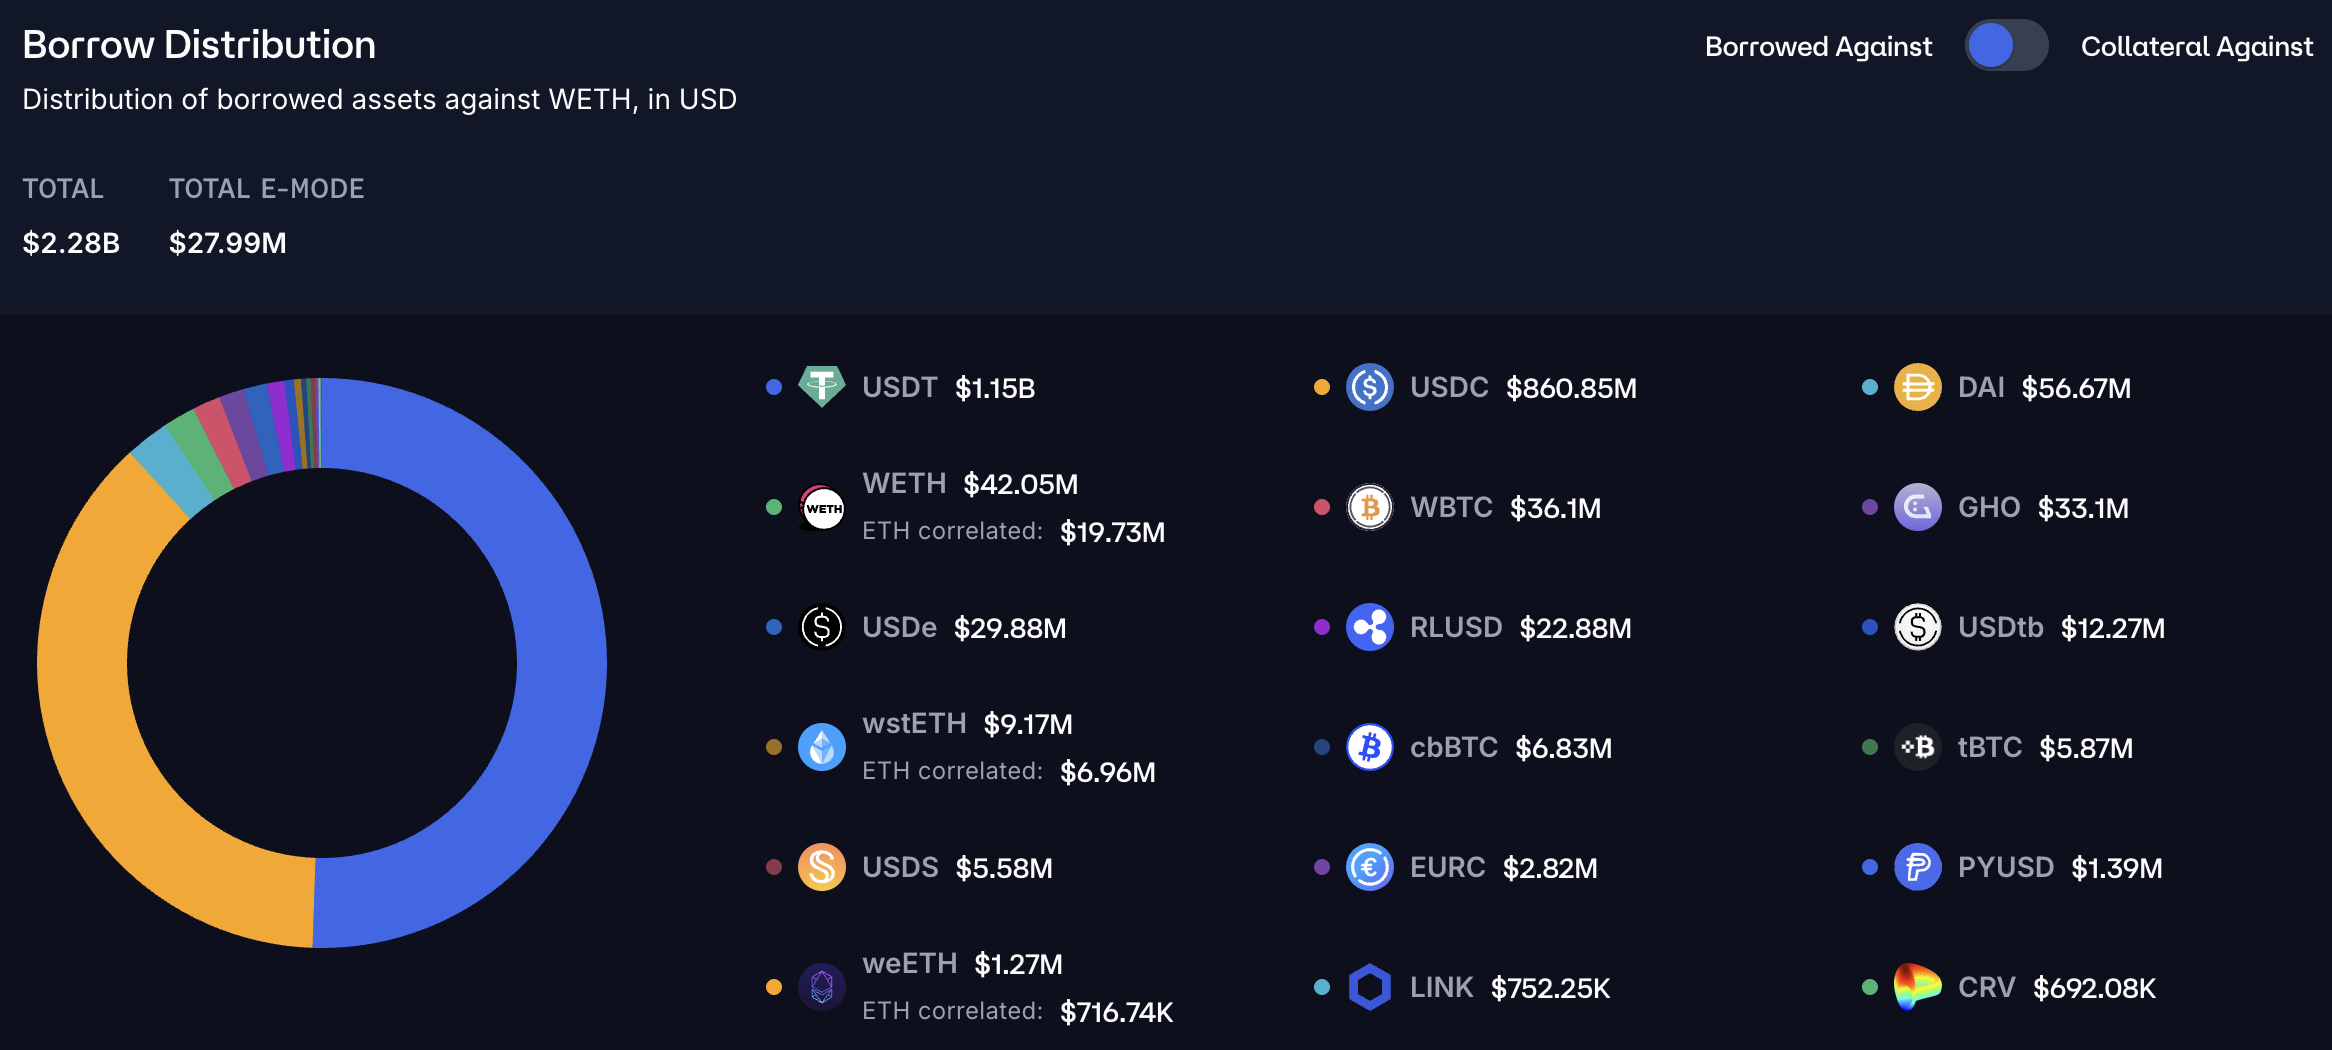Viewport: 2332px width, 1050px height.
Task: Click the GHO ghost icon
Action: coord(1918,507)
